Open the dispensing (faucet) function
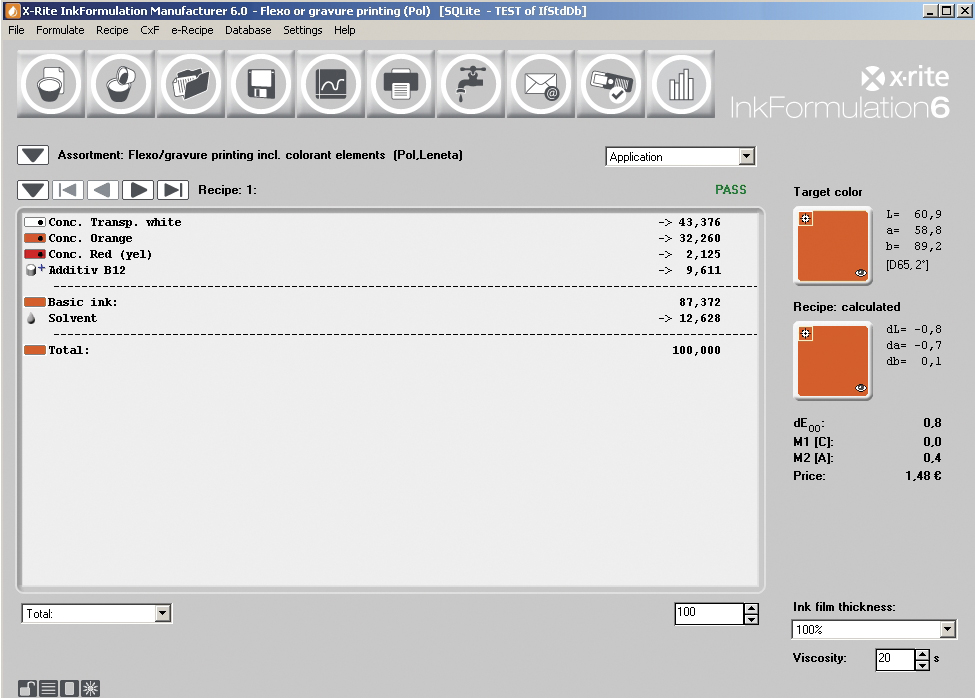Image resolution: width=975 pixels, height=698 pixels. (x=470, y=84)
